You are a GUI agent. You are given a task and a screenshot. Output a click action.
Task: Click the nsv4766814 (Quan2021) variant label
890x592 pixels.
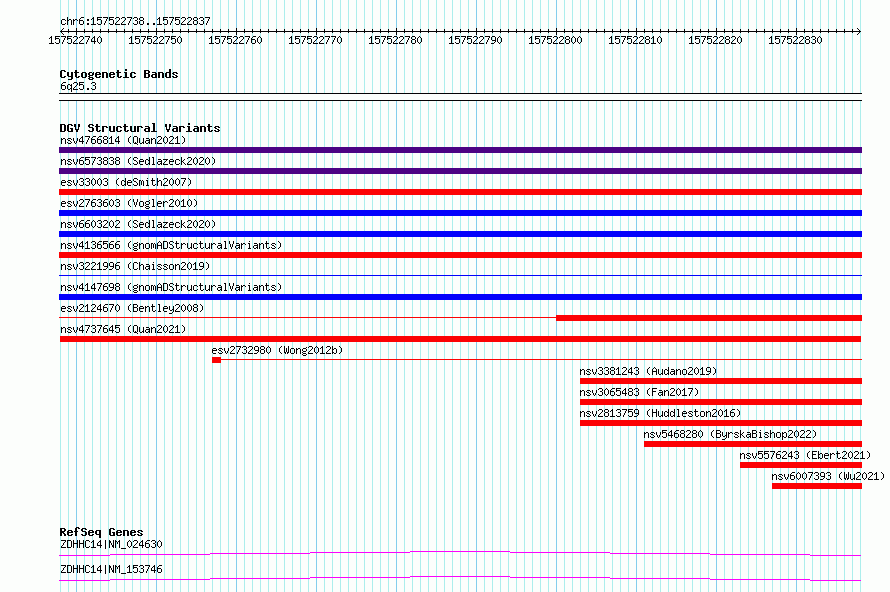(x=123, y=140)
